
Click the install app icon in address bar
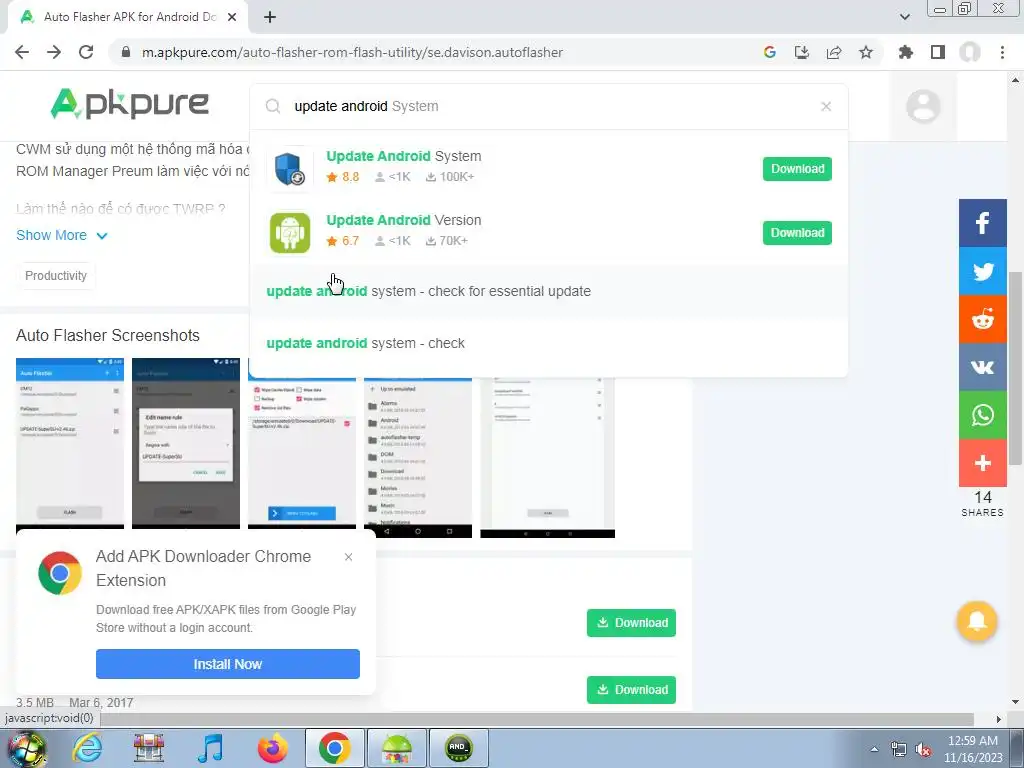coord(801,52)
